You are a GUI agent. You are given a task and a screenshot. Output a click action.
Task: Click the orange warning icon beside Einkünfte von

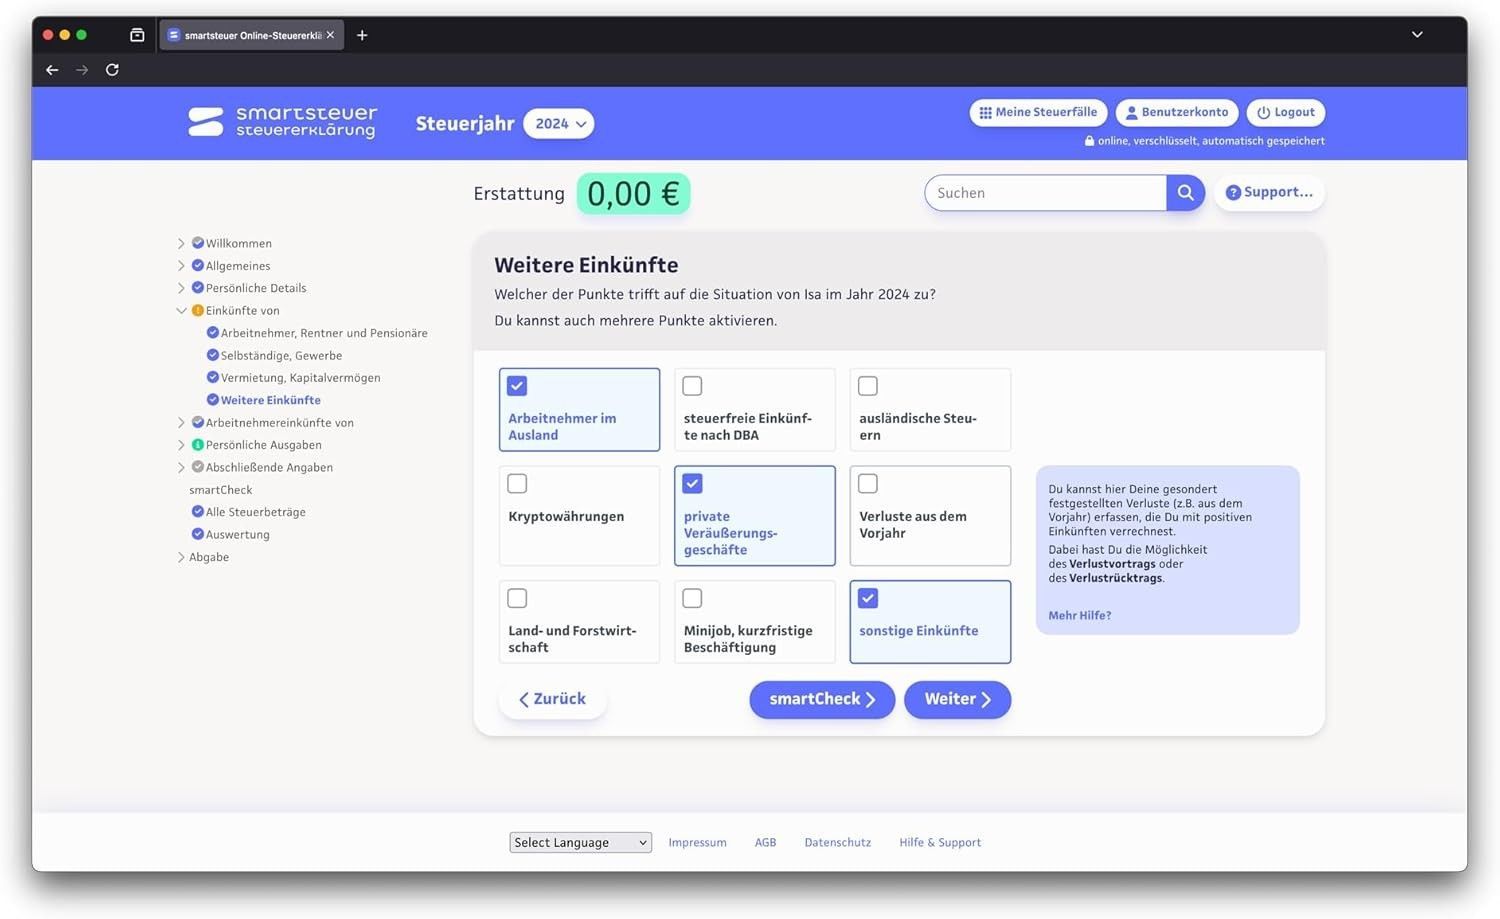pos(197,311)
